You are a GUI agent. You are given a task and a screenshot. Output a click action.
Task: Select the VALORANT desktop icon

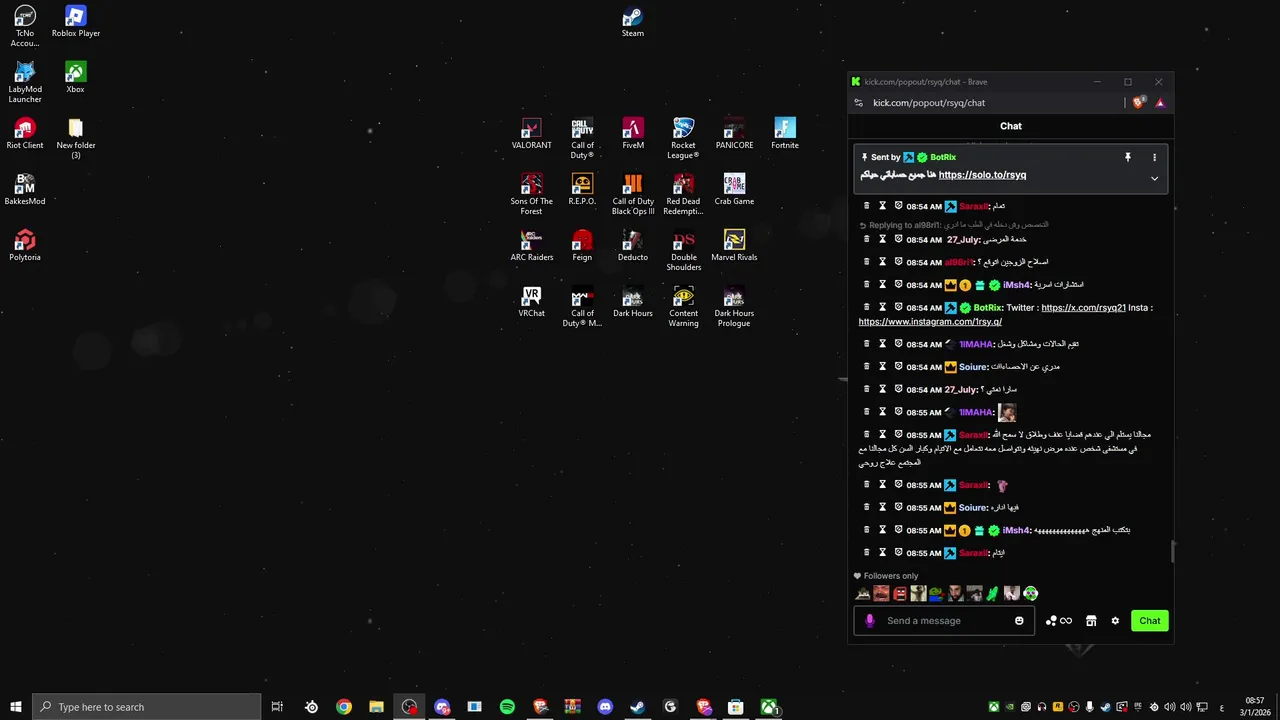pos(531,134)
